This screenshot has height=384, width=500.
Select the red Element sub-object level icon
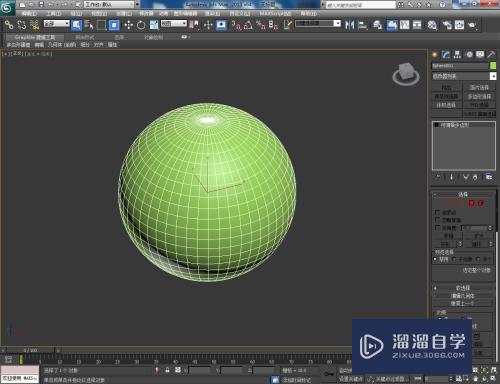(480, 203)
